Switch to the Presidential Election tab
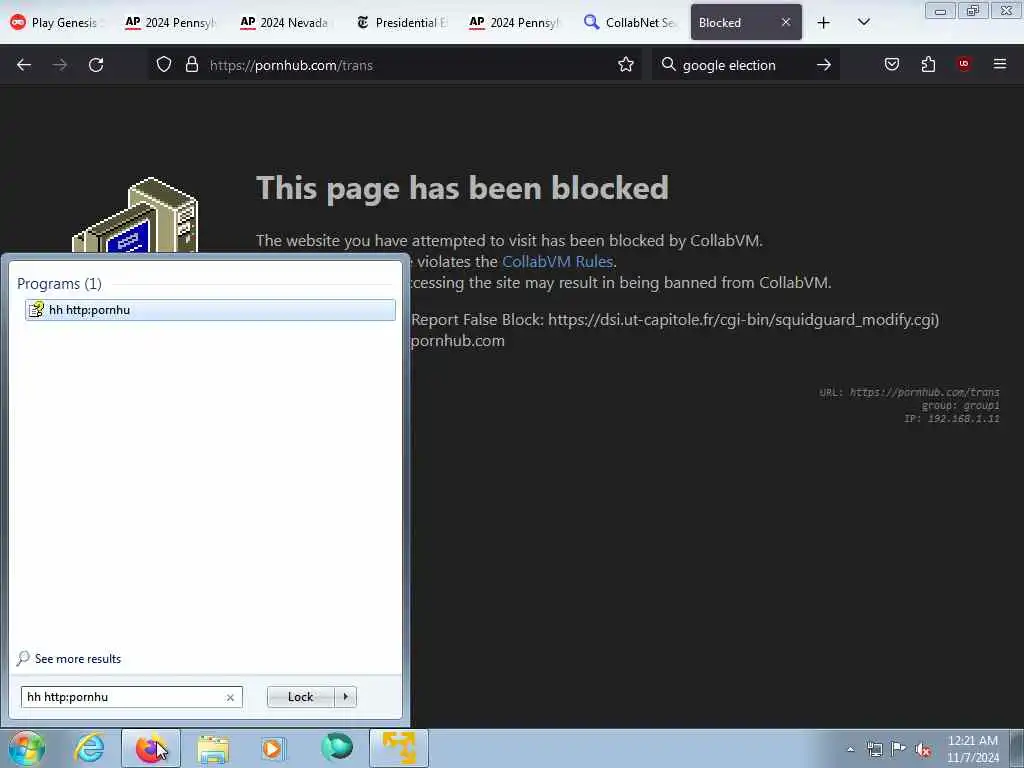Image resolution: width=1024 pixels, height=768 pixels. point(401,22)
